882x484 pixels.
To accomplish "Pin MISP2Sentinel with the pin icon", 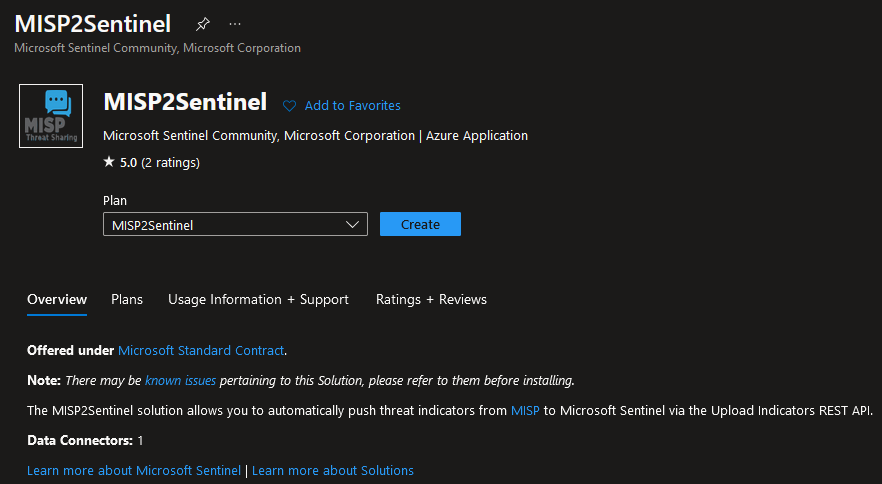I will click(202, 24).
